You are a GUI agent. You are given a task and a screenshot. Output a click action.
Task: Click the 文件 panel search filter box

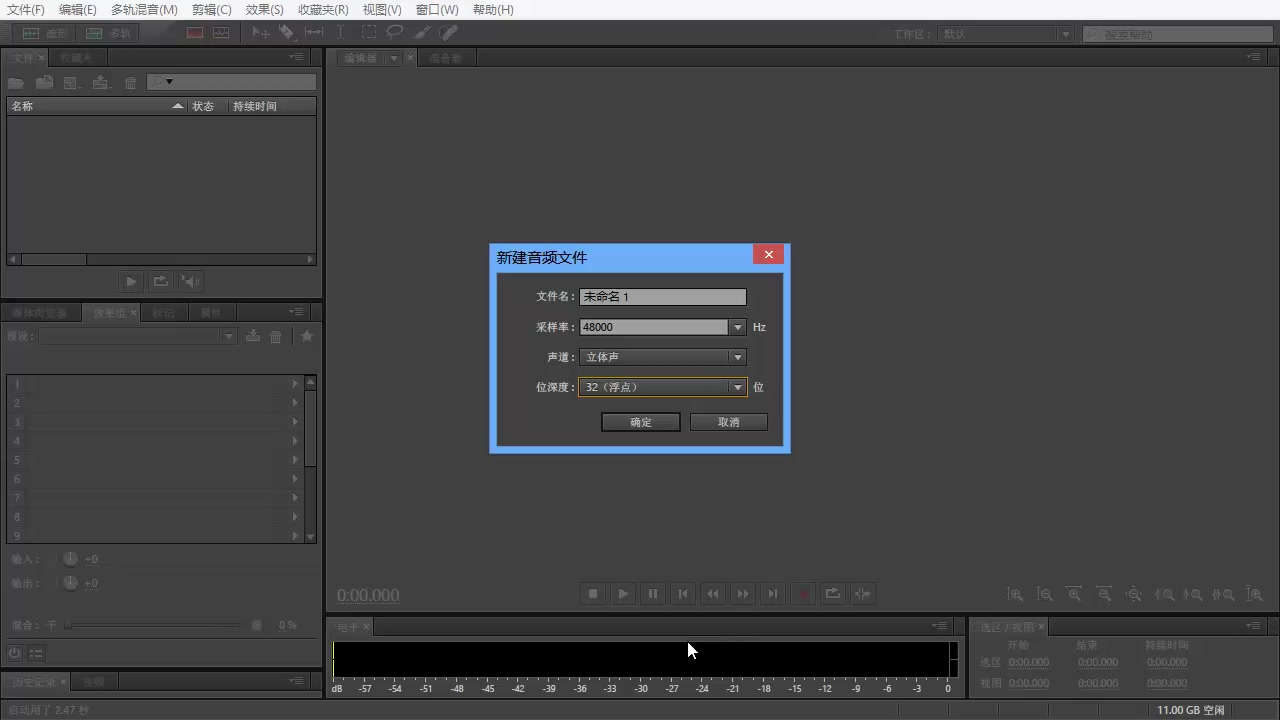coord(231,82)
